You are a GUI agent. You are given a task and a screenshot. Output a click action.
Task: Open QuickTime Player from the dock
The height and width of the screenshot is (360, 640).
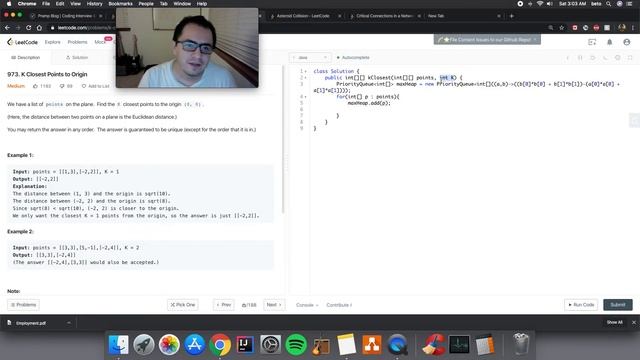point(397,345)
